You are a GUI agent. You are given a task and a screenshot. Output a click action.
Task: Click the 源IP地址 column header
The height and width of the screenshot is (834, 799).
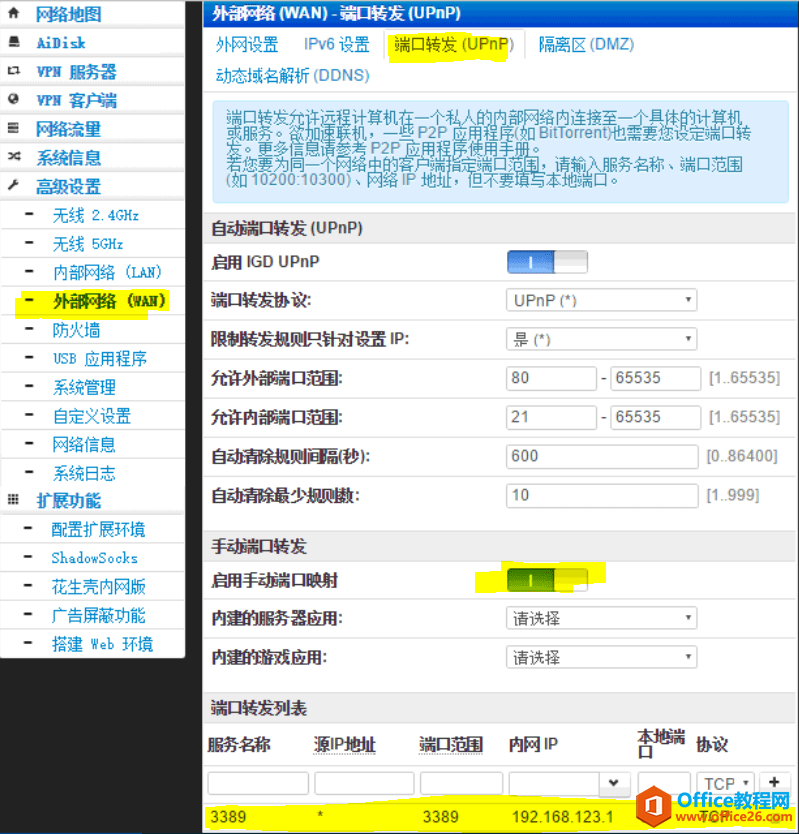(345, 745)
